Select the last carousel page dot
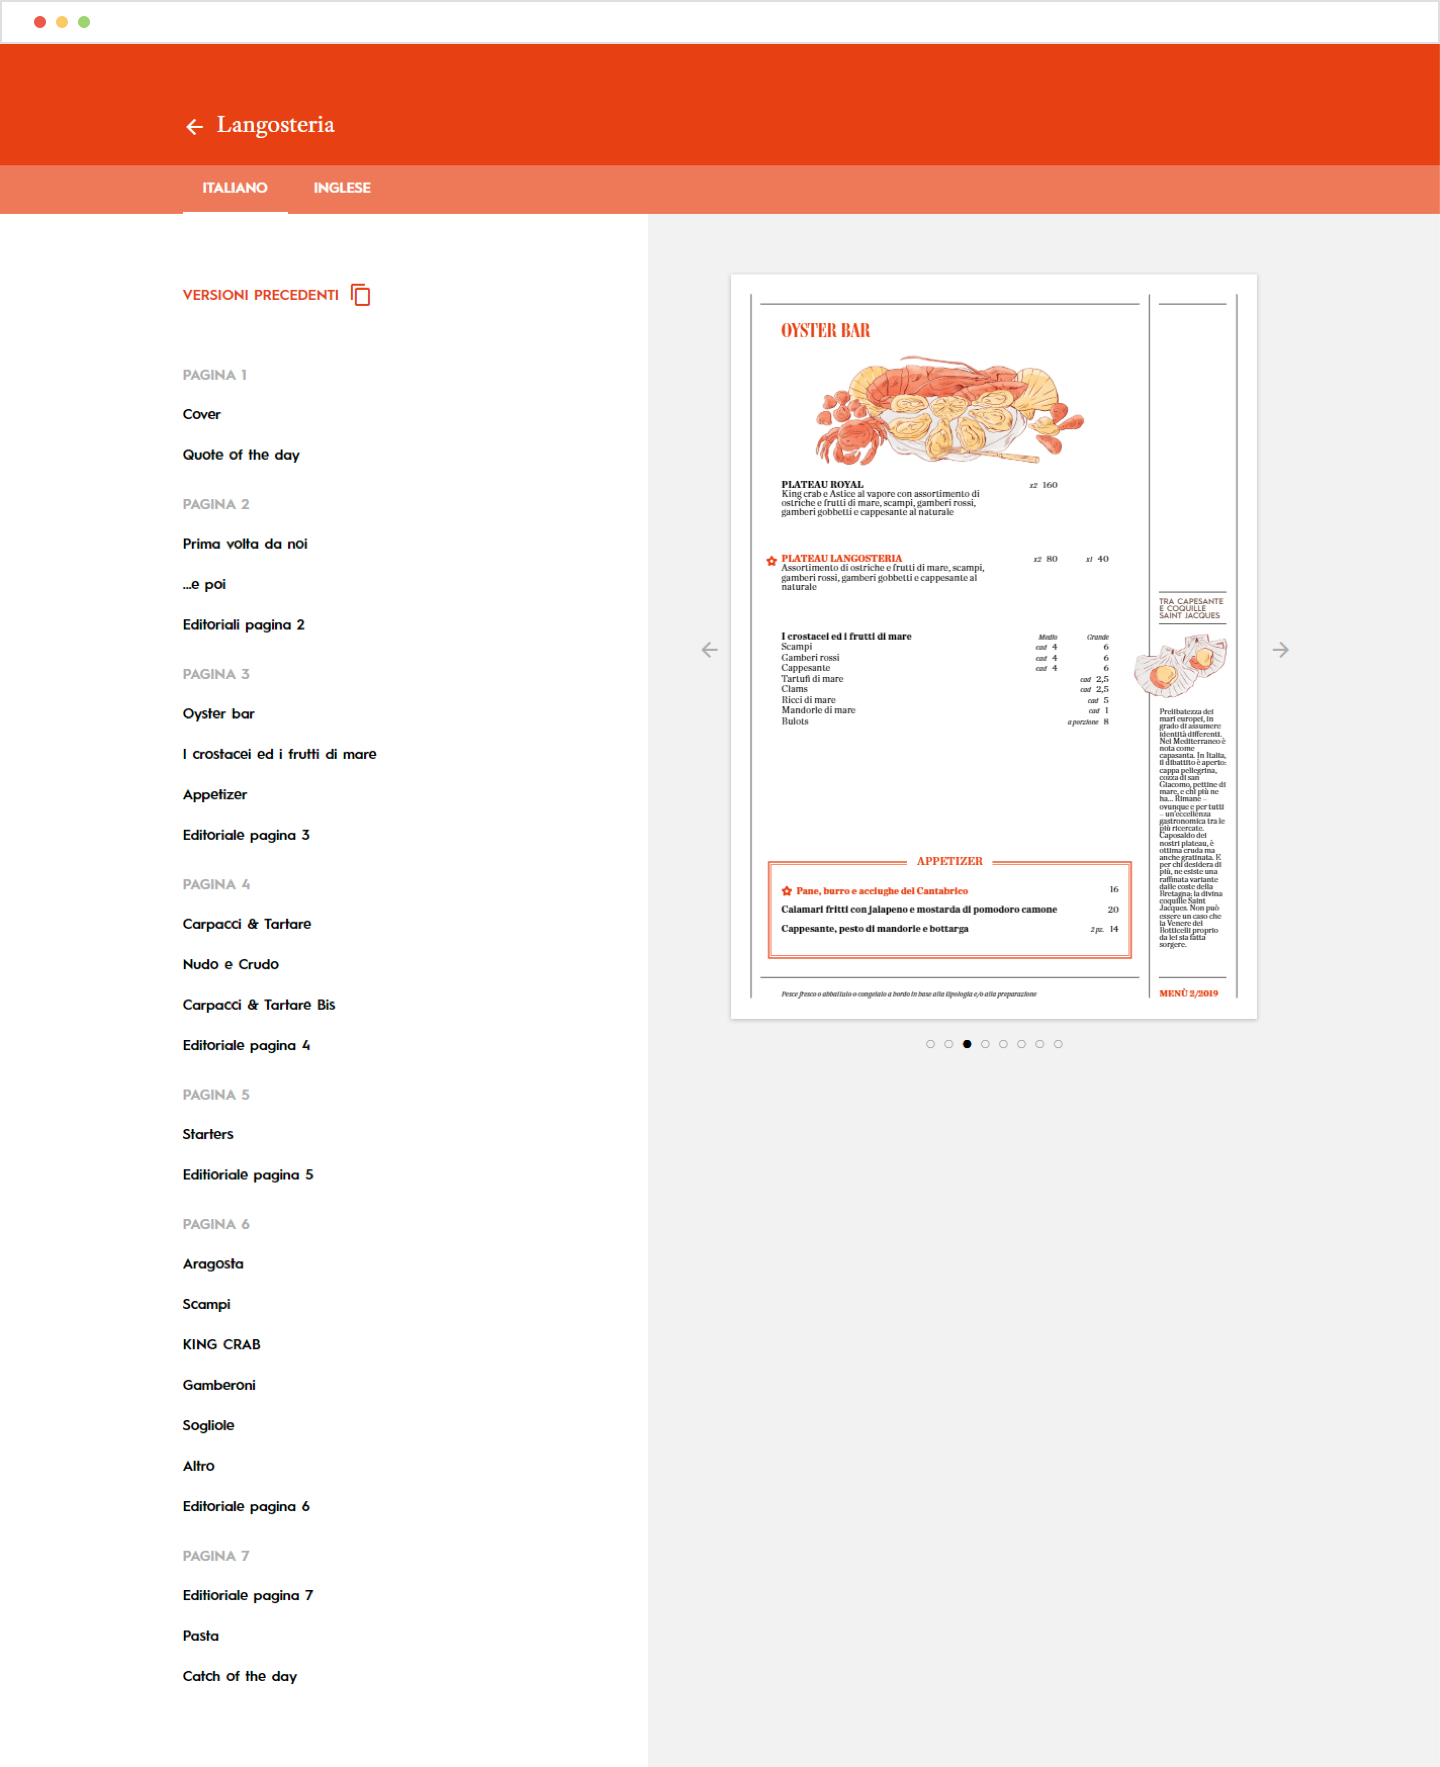1440x1767 pixels. pyautogui.click(x=1058, y=1044)
